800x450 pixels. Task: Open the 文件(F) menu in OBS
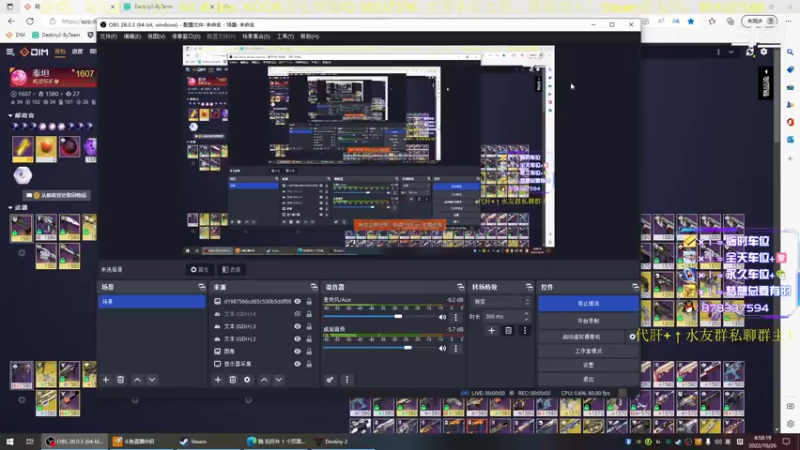click(x=108, y=37)
